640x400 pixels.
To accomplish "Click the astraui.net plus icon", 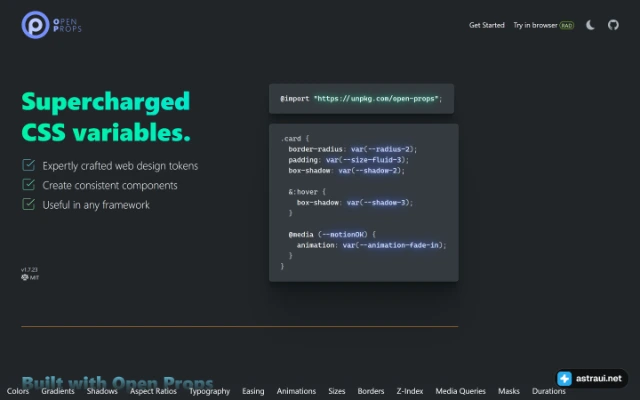I will (564, 378).
